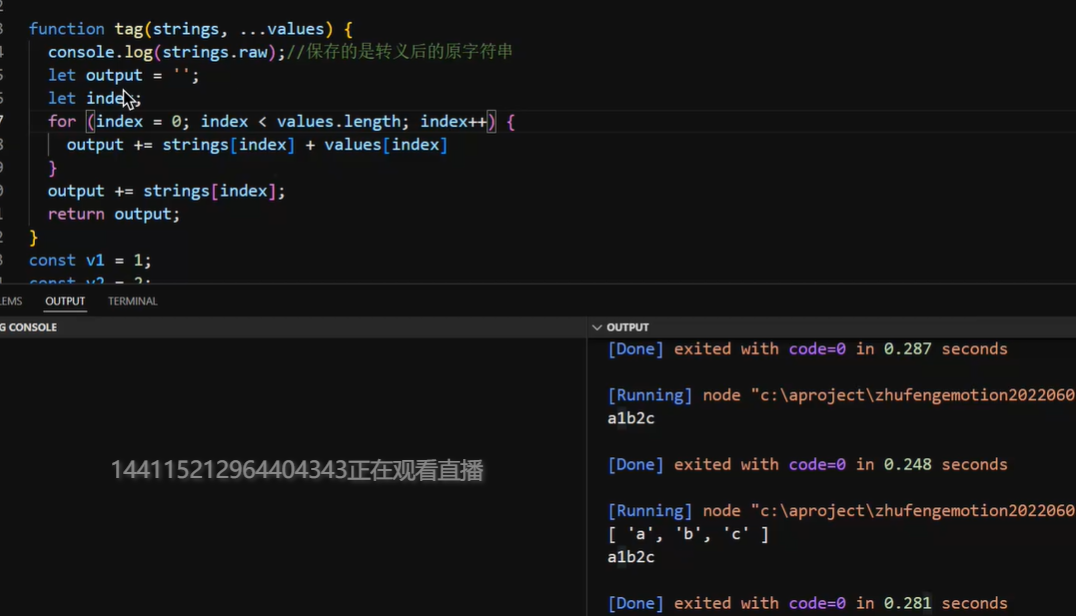
Task: Click the 'return output;' statement
Action: 113,214
